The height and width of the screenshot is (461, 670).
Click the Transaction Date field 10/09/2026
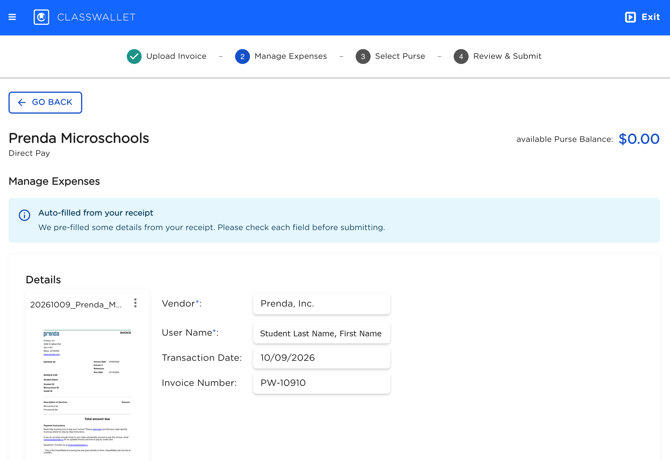(321, 358)
